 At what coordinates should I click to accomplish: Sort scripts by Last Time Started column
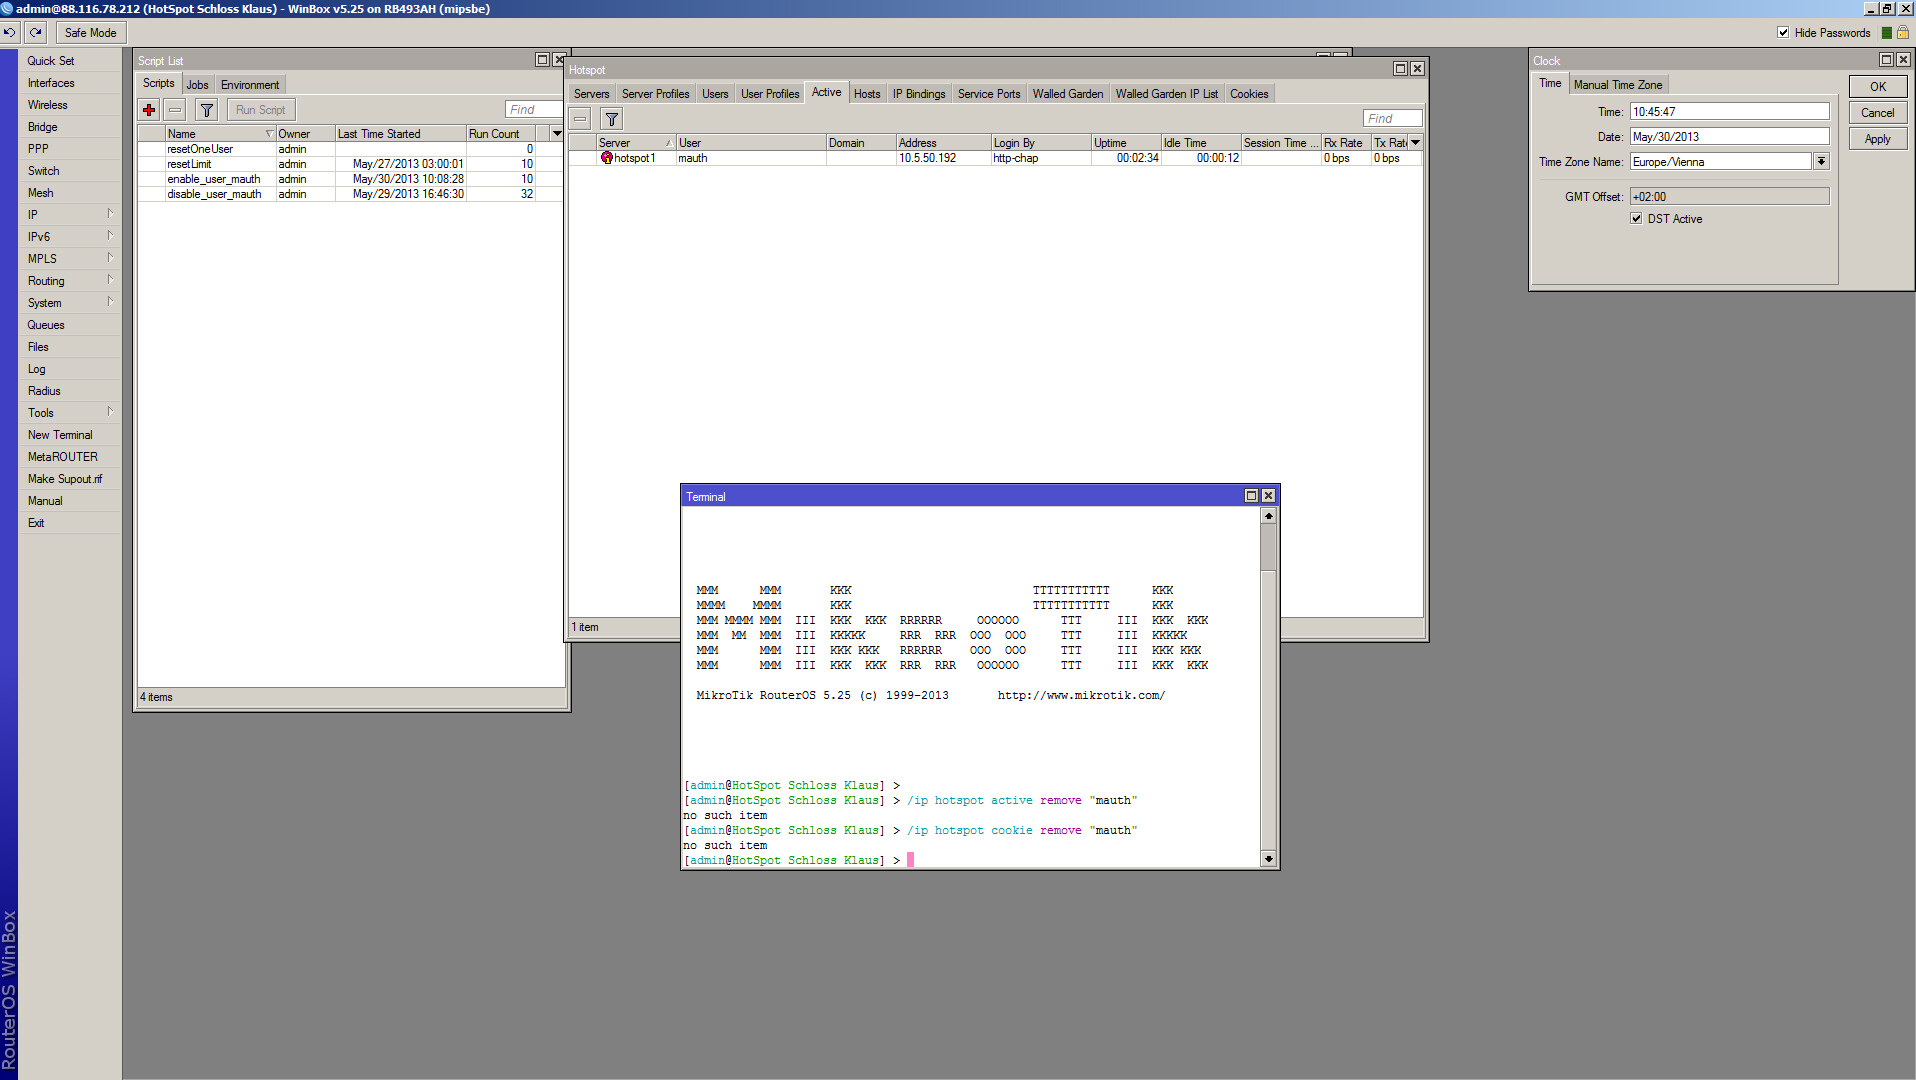[401, 134]
